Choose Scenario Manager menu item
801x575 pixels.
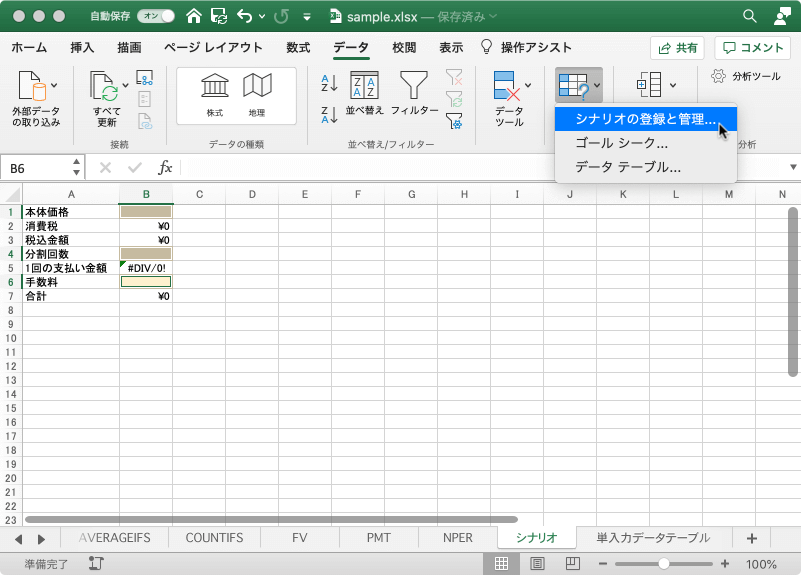point(646,119)
